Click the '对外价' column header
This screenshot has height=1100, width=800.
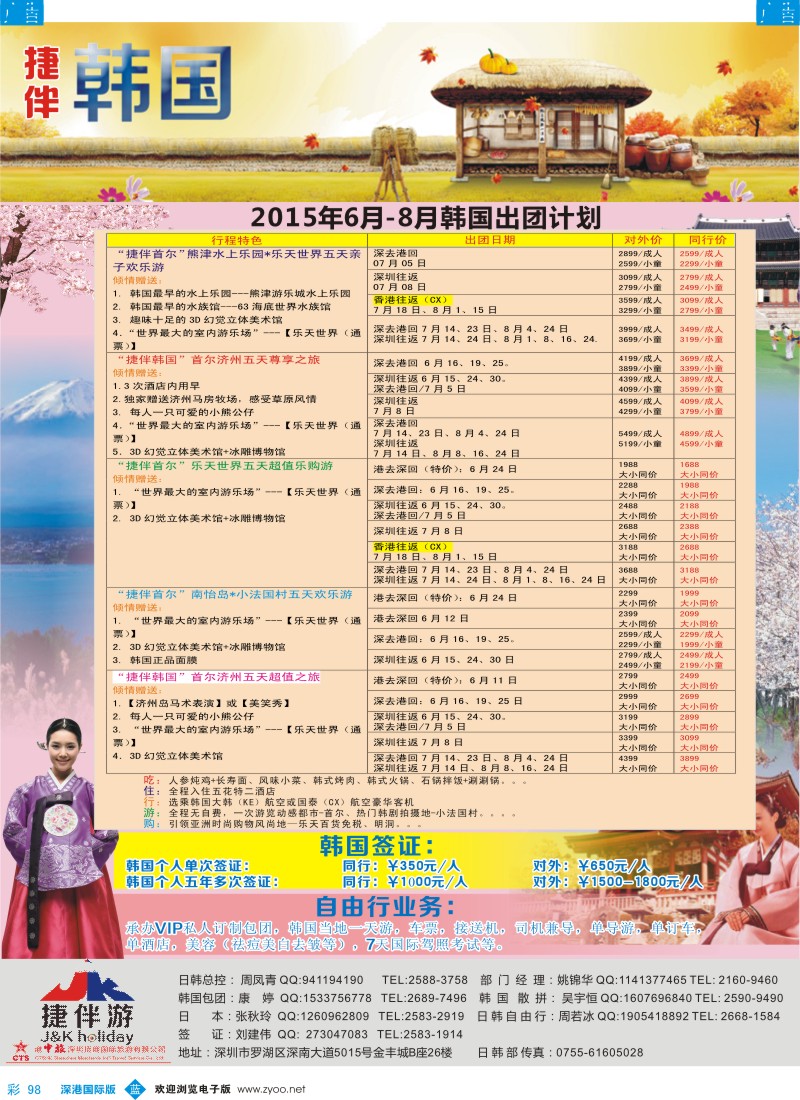(x=643, y=240)
